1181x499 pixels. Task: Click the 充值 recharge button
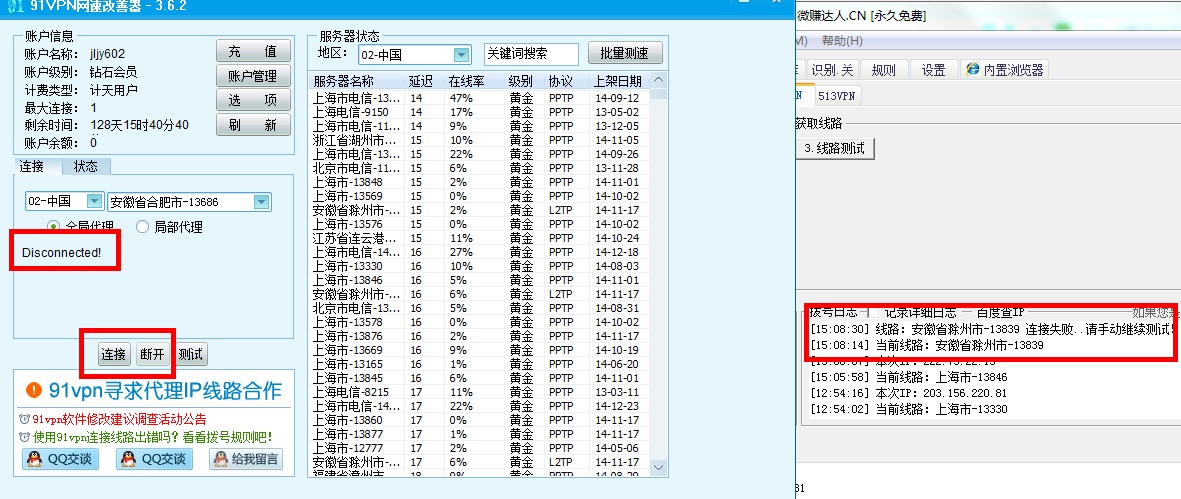(253, 51)
